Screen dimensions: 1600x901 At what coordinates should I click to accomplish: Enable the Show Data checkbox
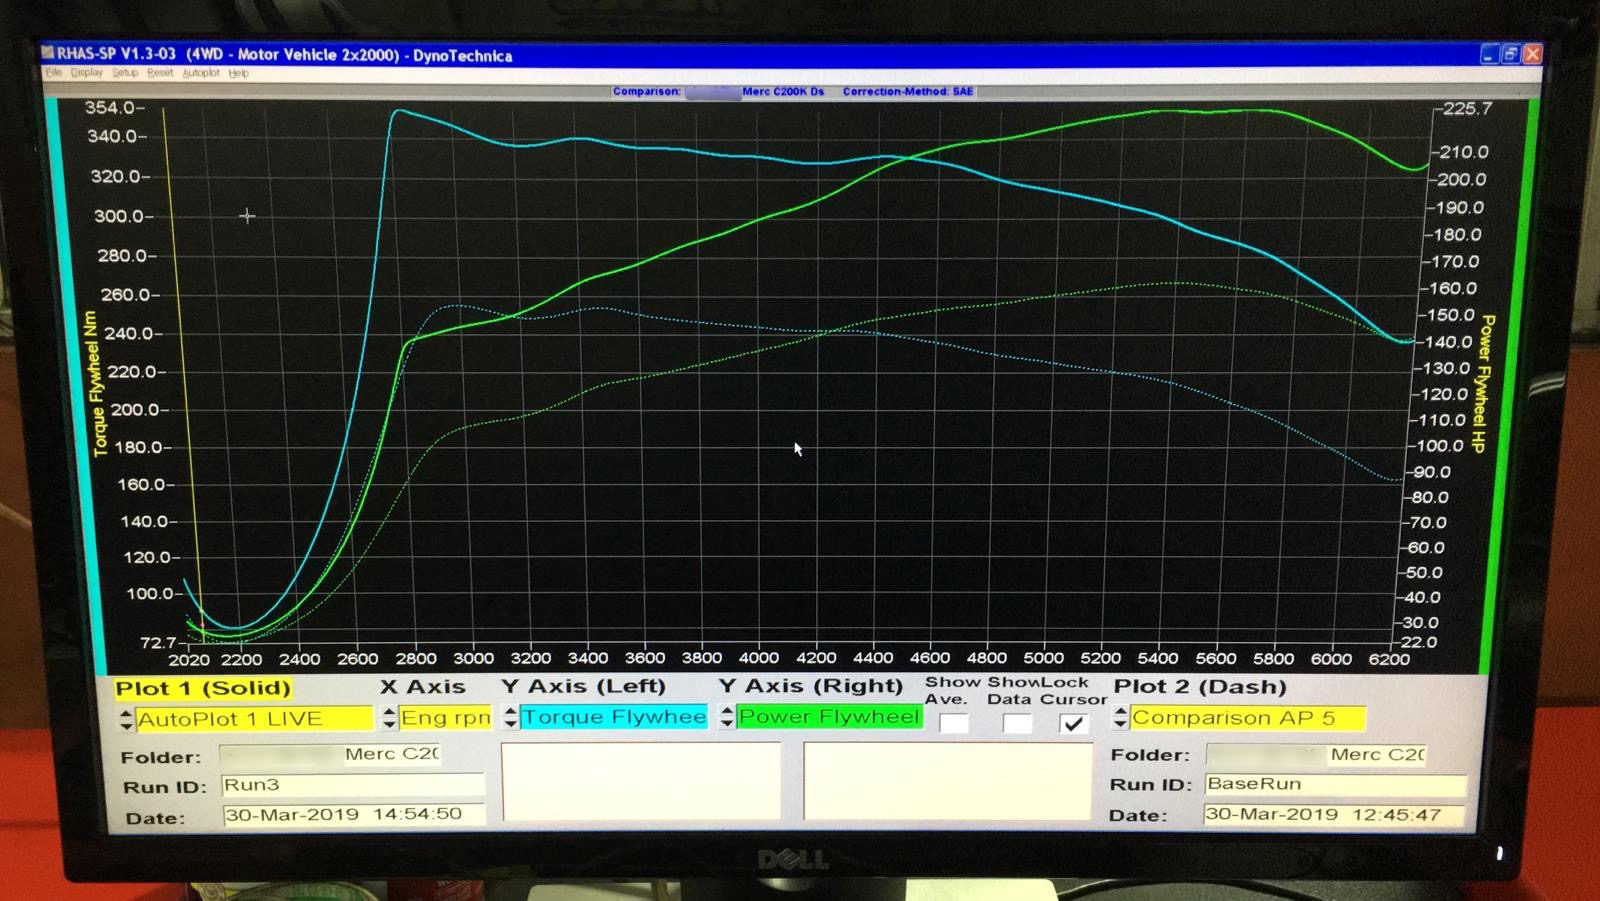pyautogui.click(x=1017, y=723)
